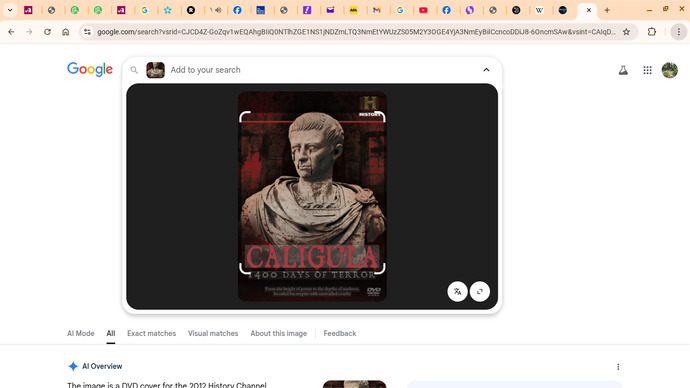The height and width of the screenshot is (388, 690).
Task: Switch to the dark blue icon tab left of Close tab
Action: [563, 10]
